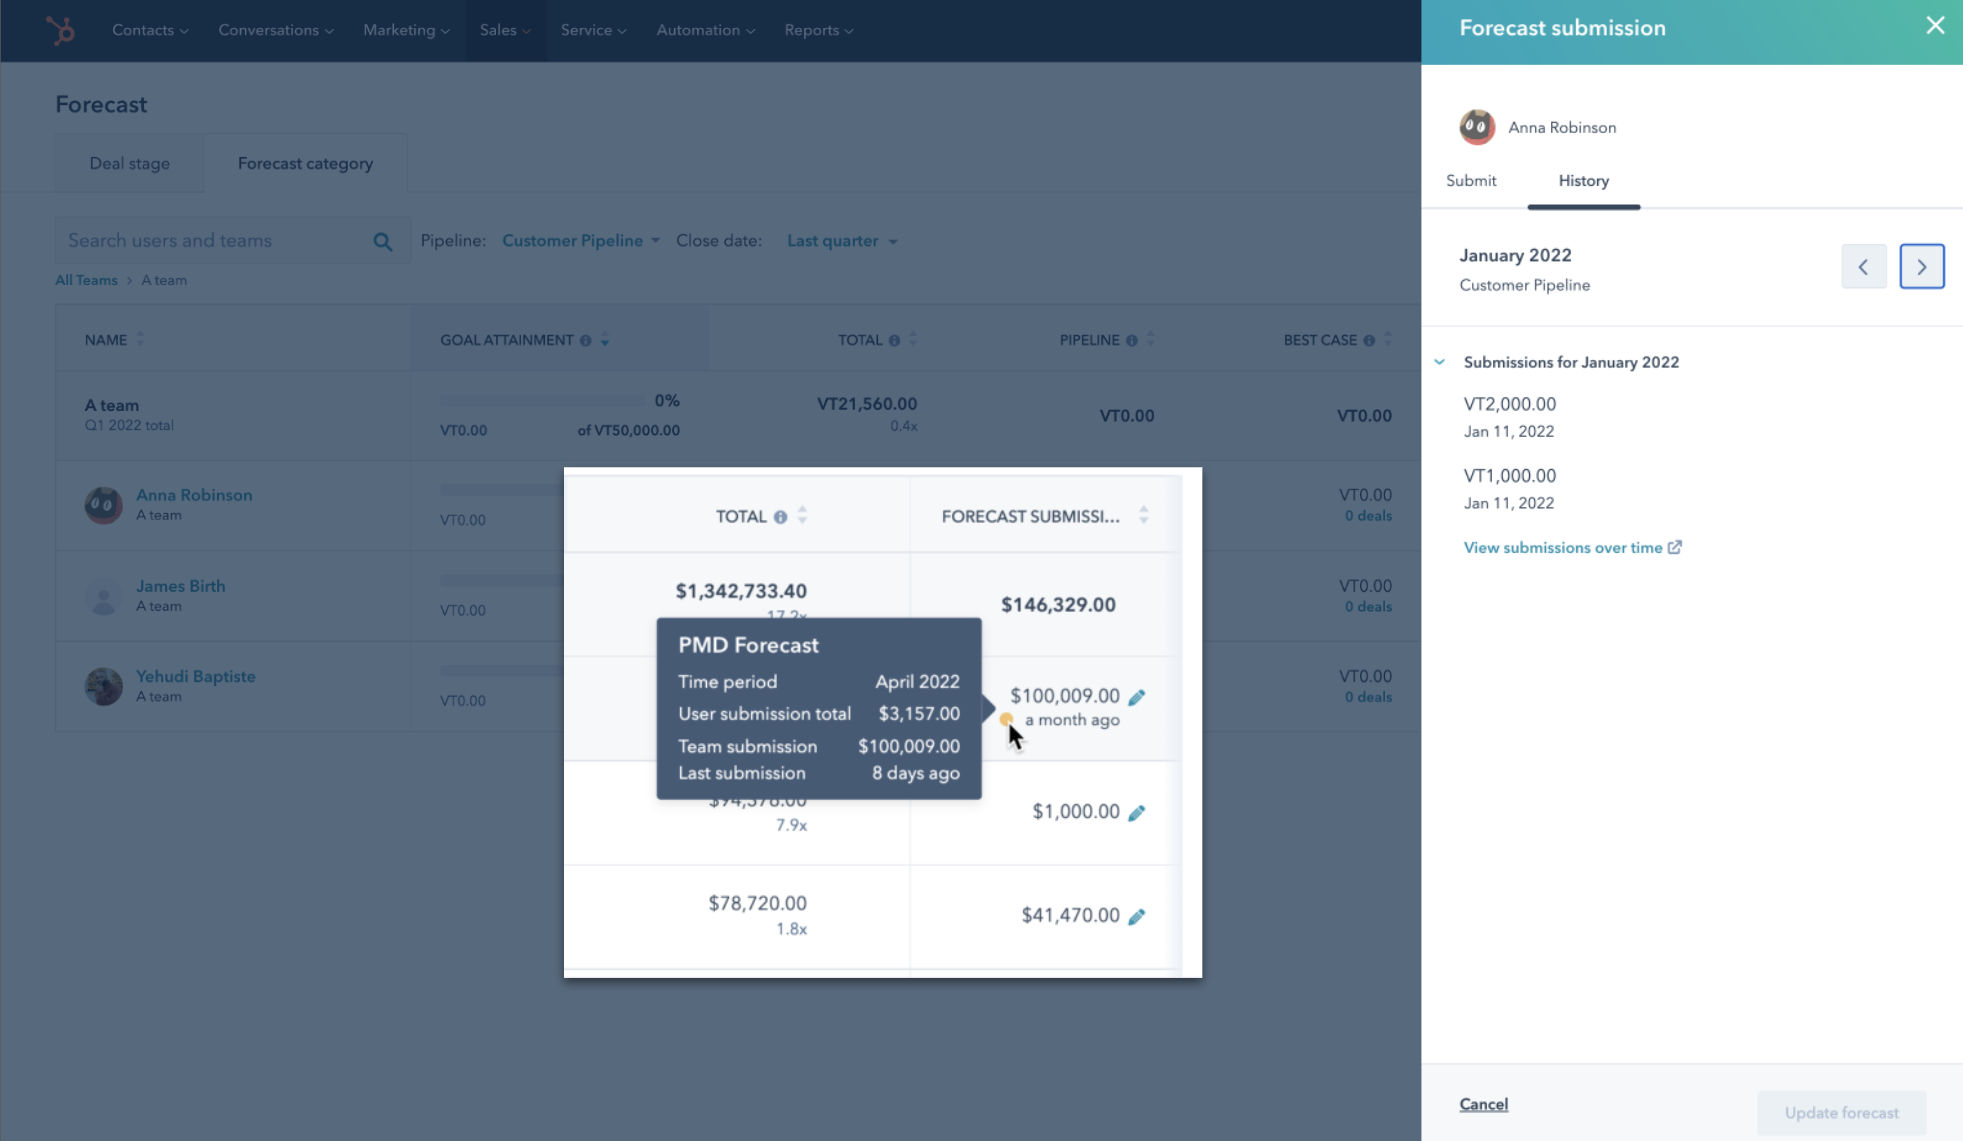
Task: Click the Update forecast button
Action: pyautogui.click(x=1844, y=1111)
